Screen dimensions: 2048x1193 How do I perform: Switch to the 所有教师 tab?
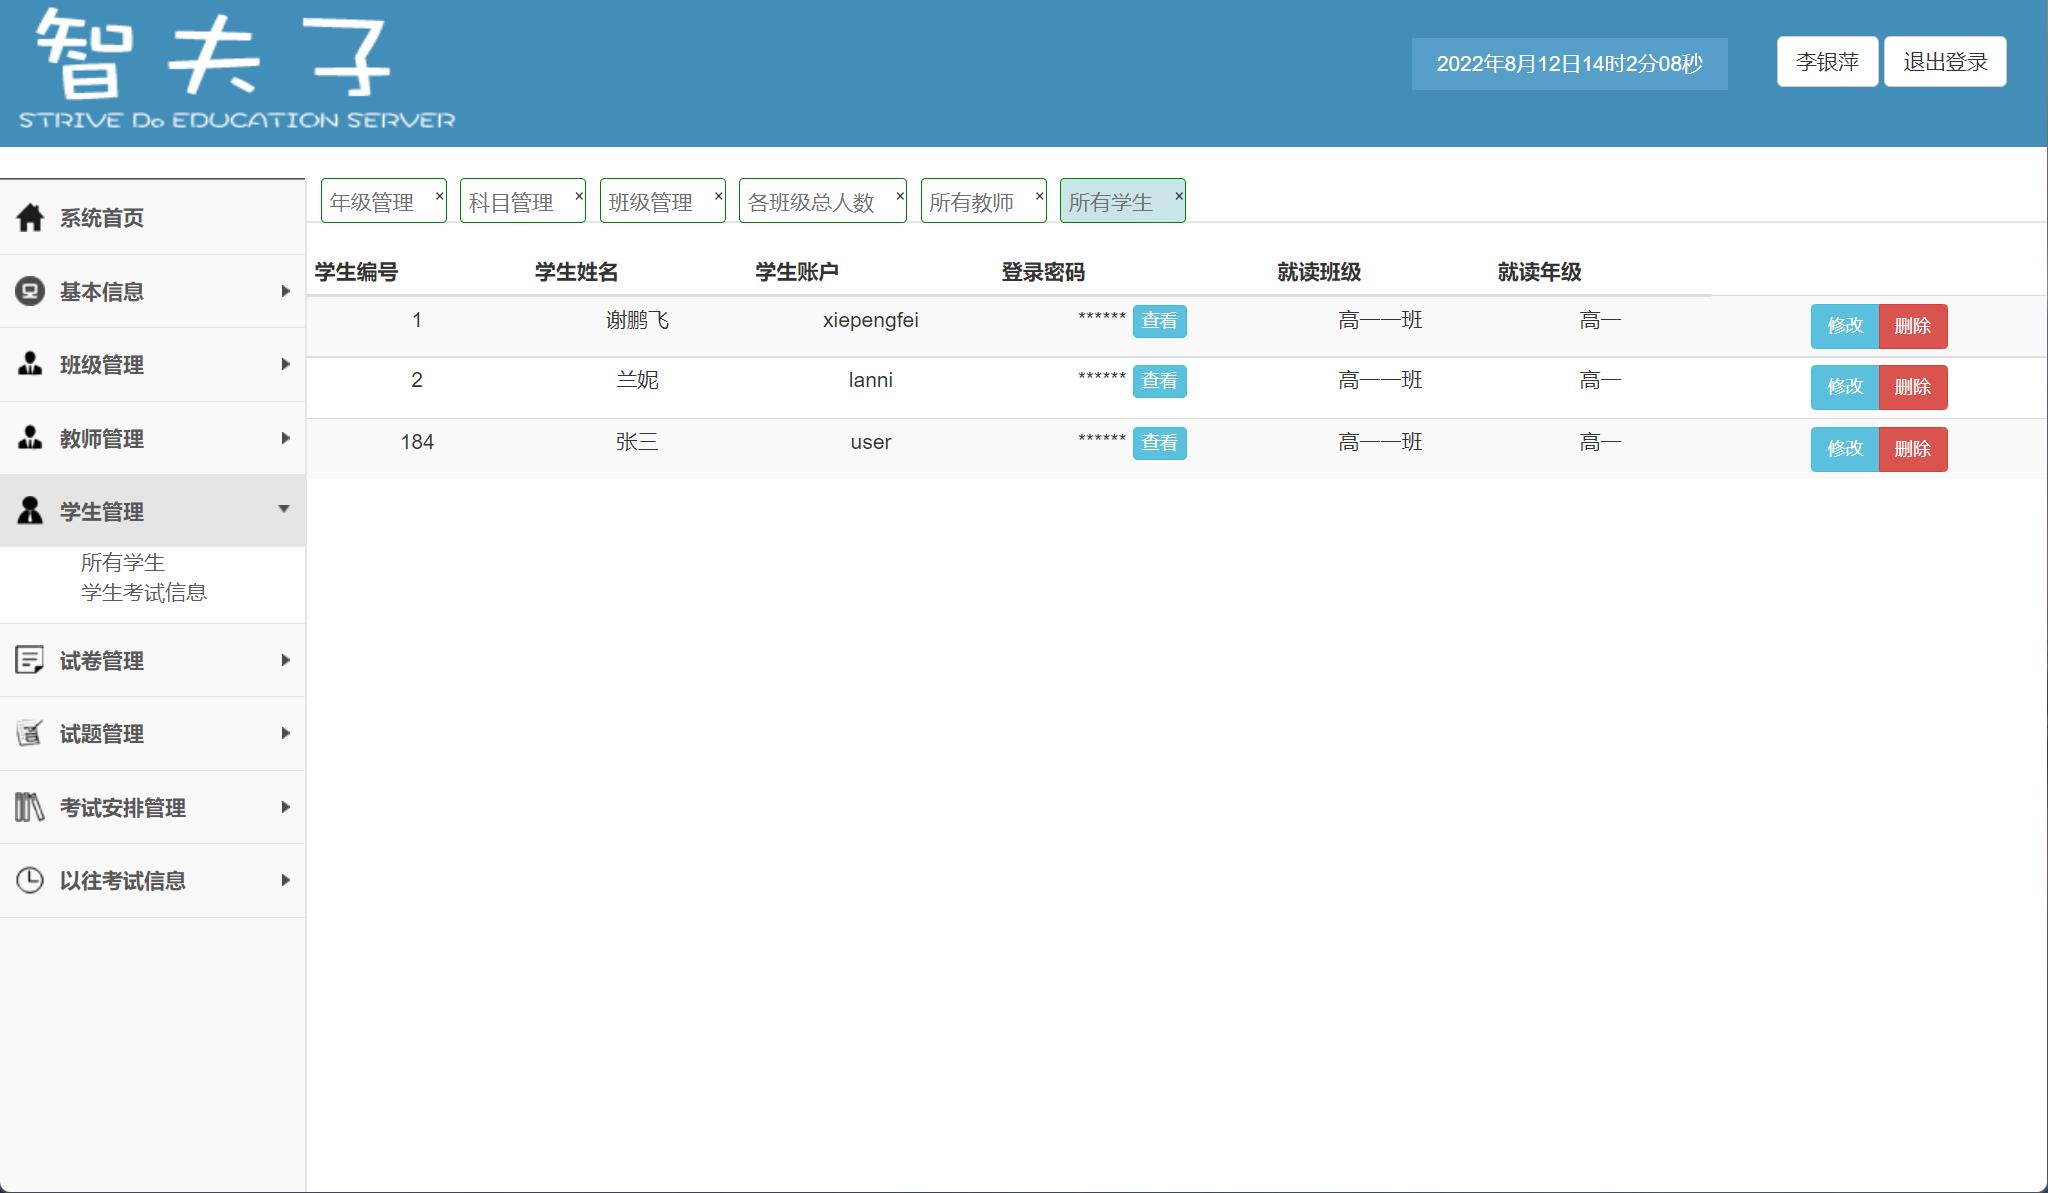click(973, 200)
